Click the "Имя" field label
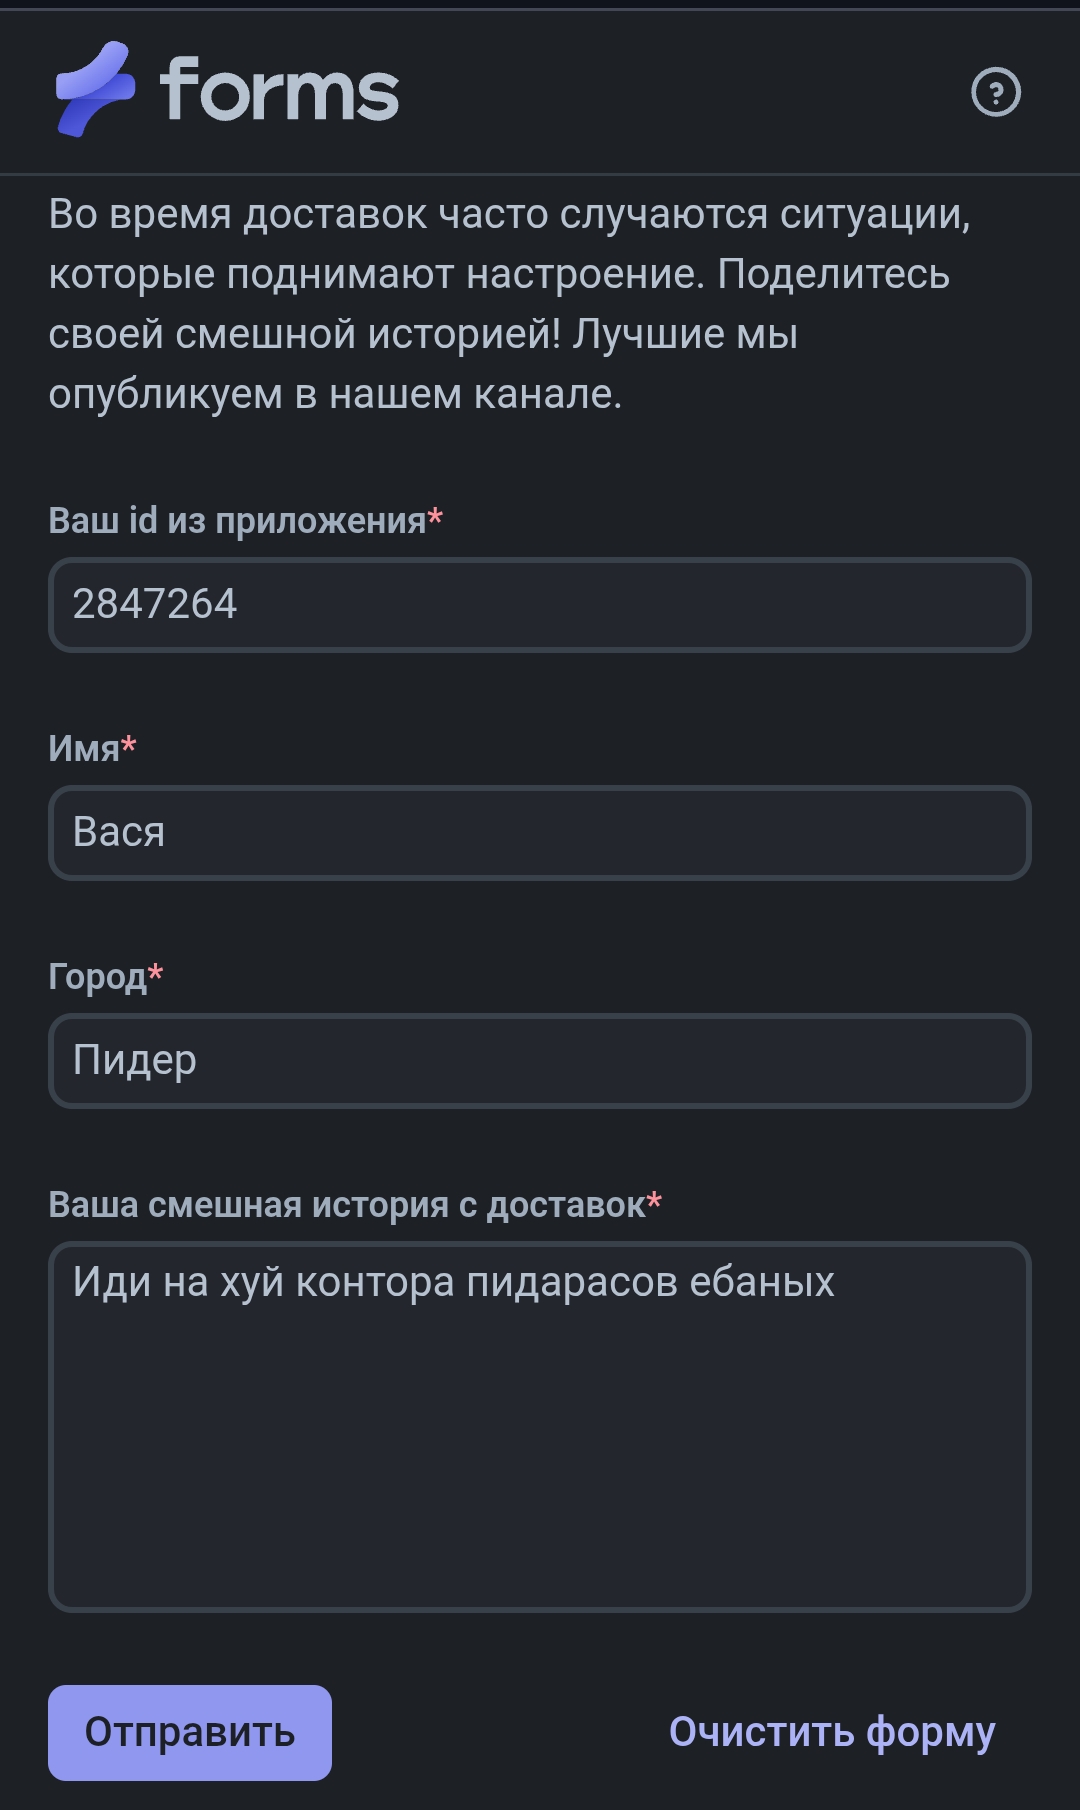 click(x=83, y=749)
